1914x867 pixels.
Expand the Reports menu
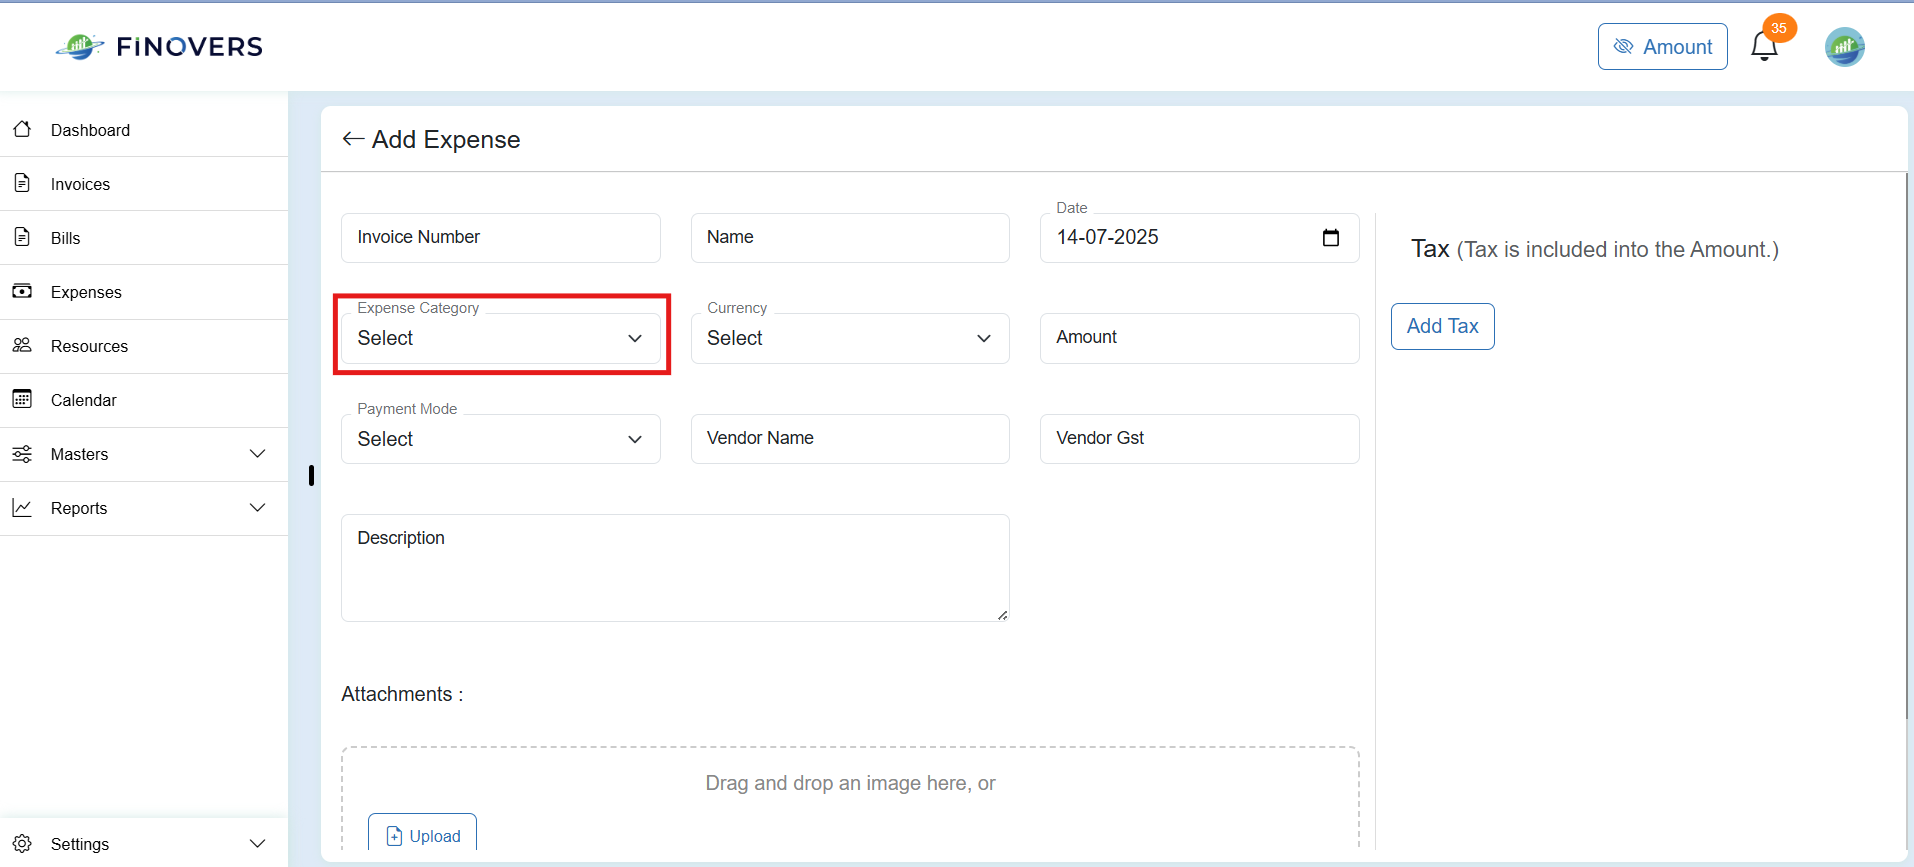144,508
